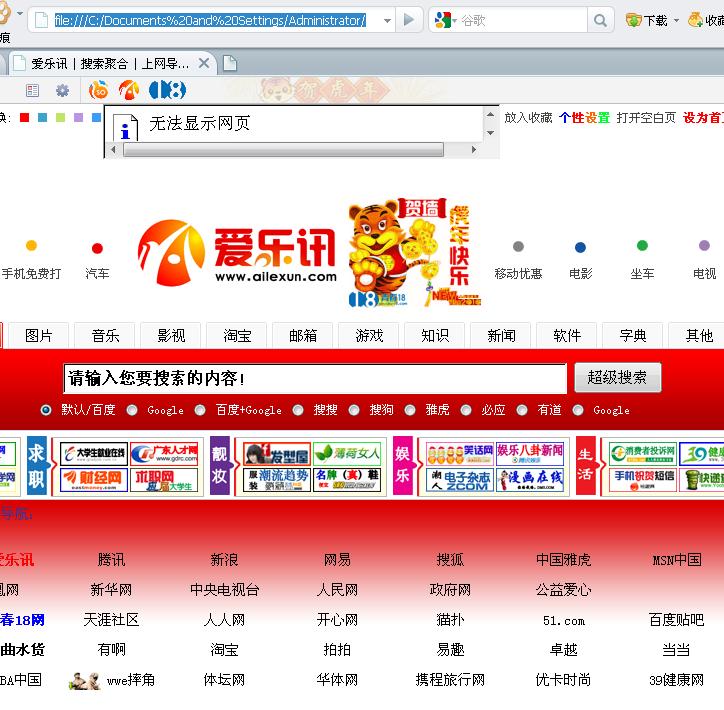Click the red dot above 汽车

pyautogui.click(x=97, y=248)
